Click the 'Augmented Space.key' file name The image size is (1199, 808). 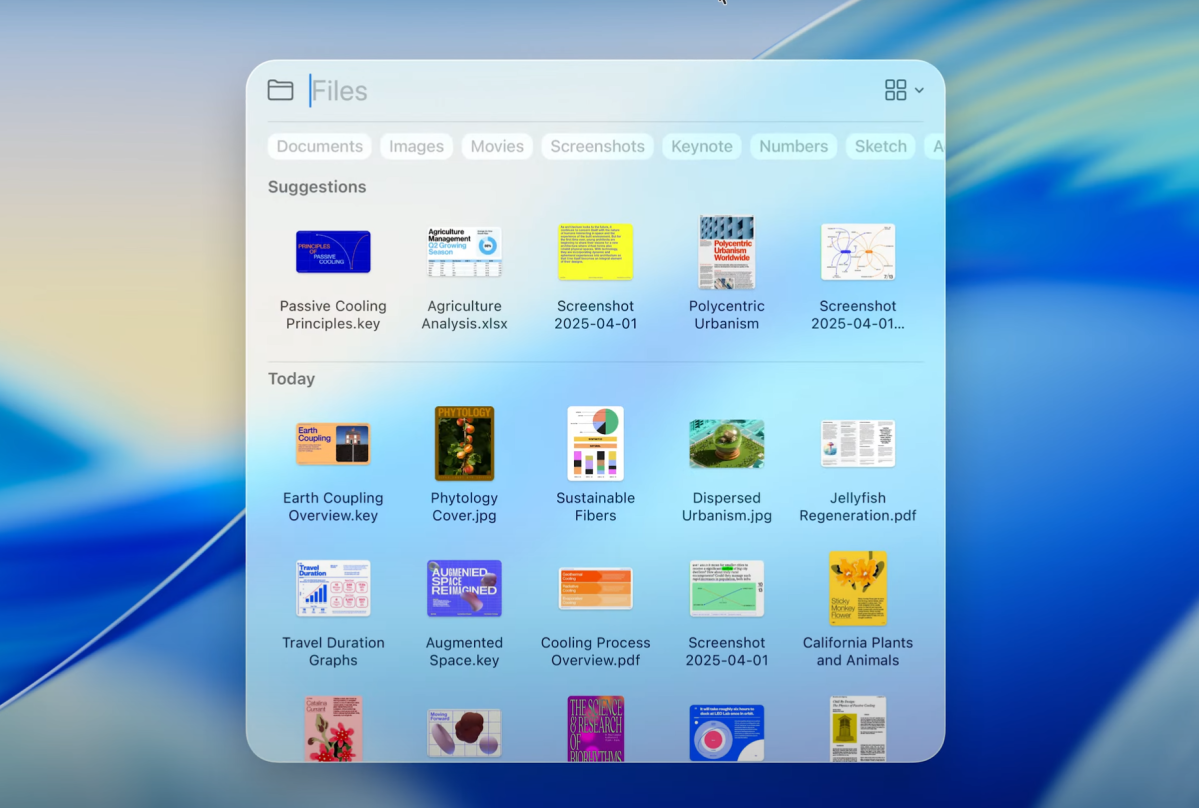coord(464,651)
